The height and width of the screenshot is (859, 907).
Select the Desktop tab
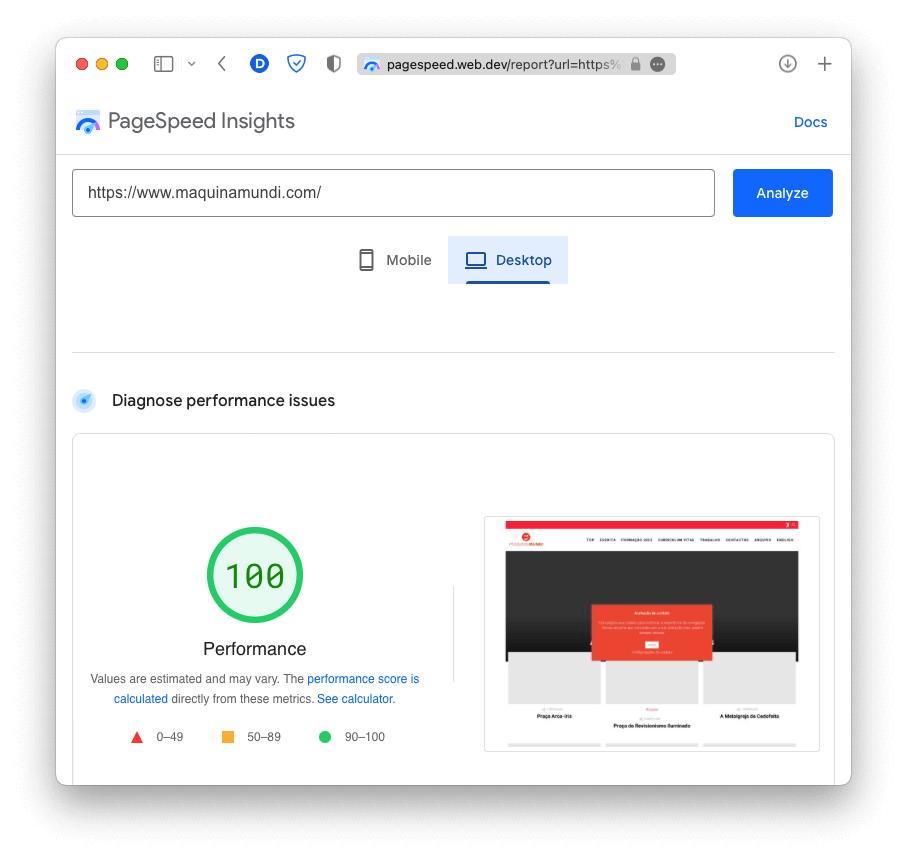pyautogui.click(x=508, y=260)
